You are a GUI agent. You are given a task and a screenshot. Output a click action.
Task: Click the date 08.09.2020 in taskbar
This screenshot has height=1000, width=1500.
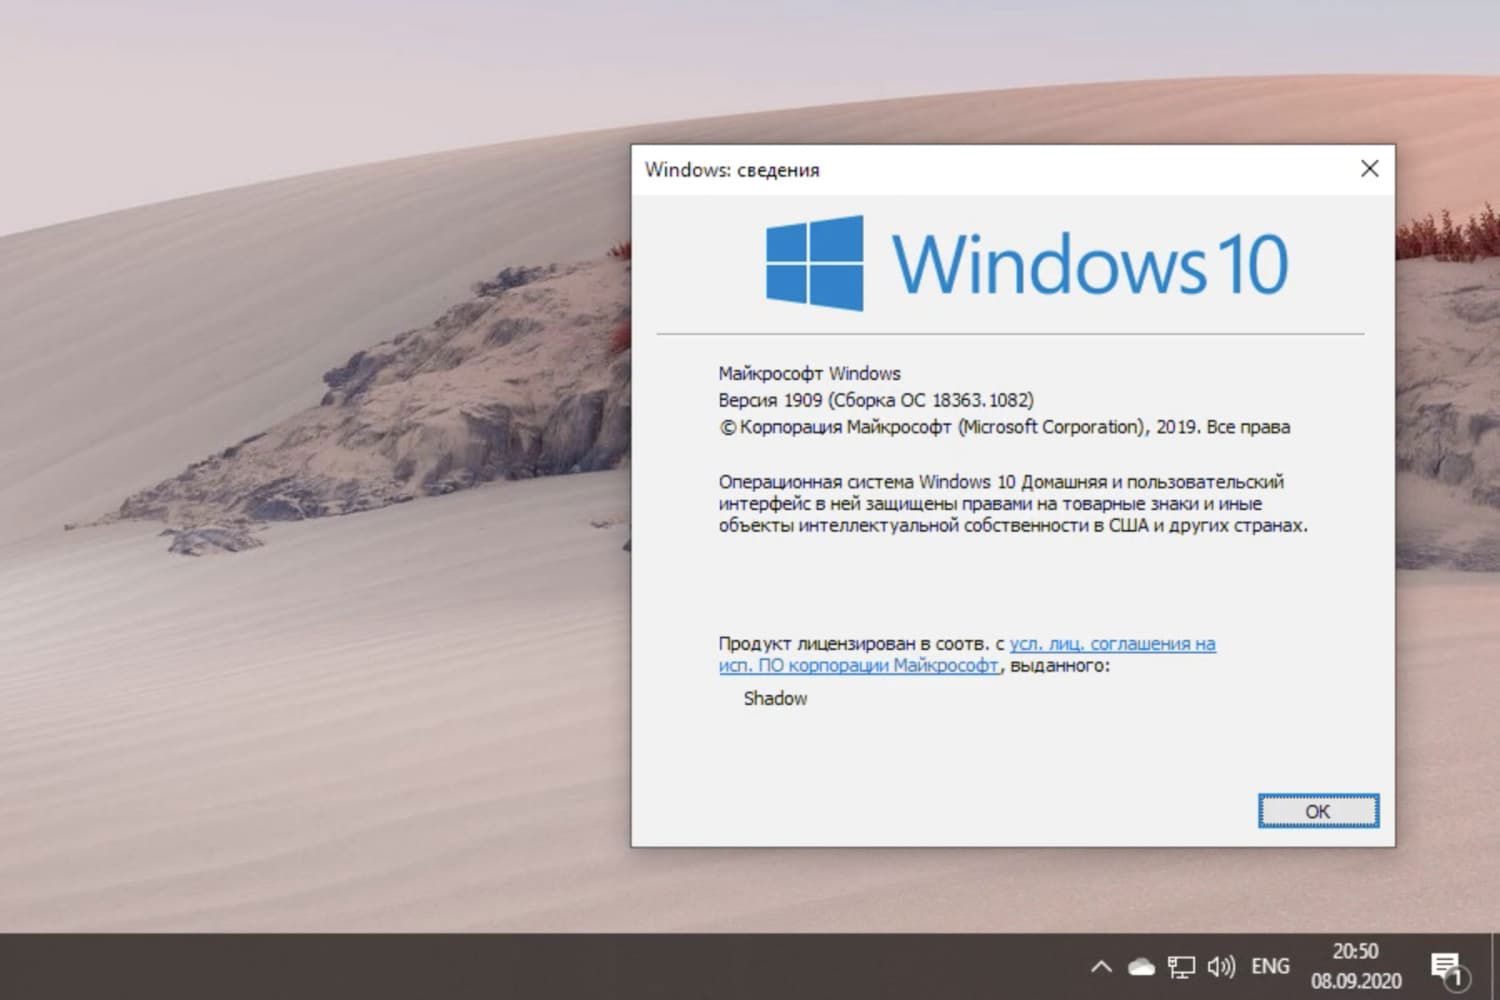point(1356,982)
